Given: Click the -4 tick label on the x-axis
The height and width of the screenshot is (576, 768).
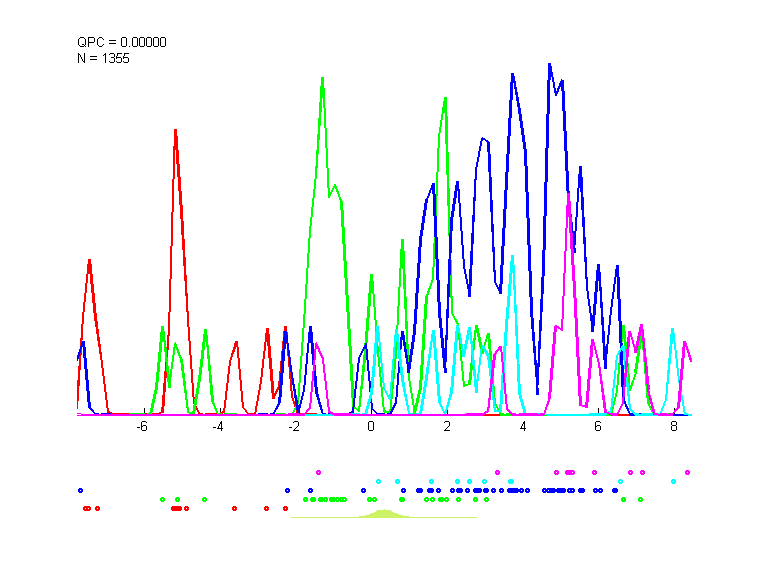Looking at the screenshot, I should tap(218, 427).
